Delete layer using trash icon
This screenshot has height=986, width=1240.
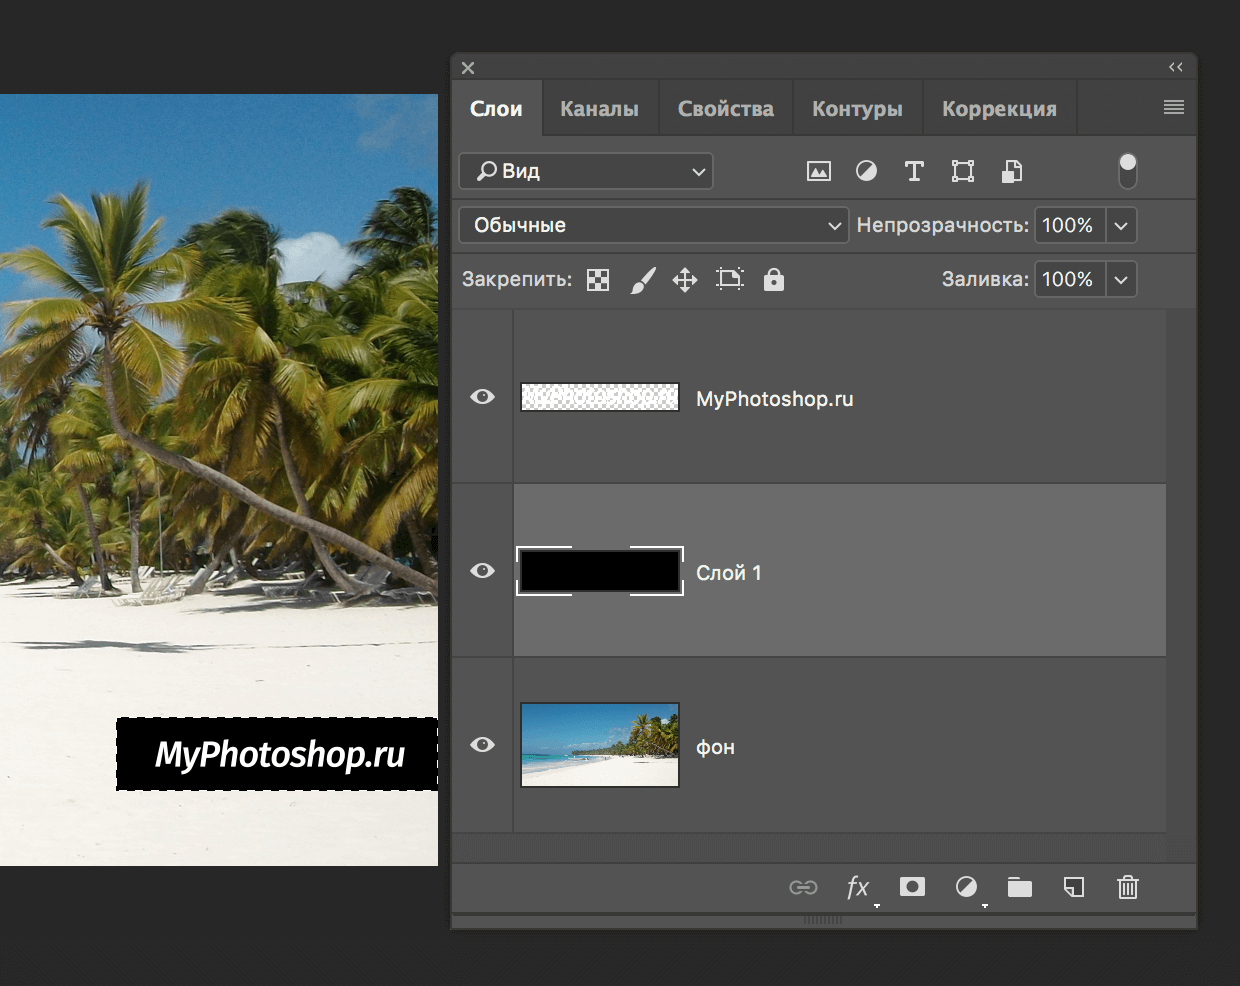click(x=1127, y=887)
